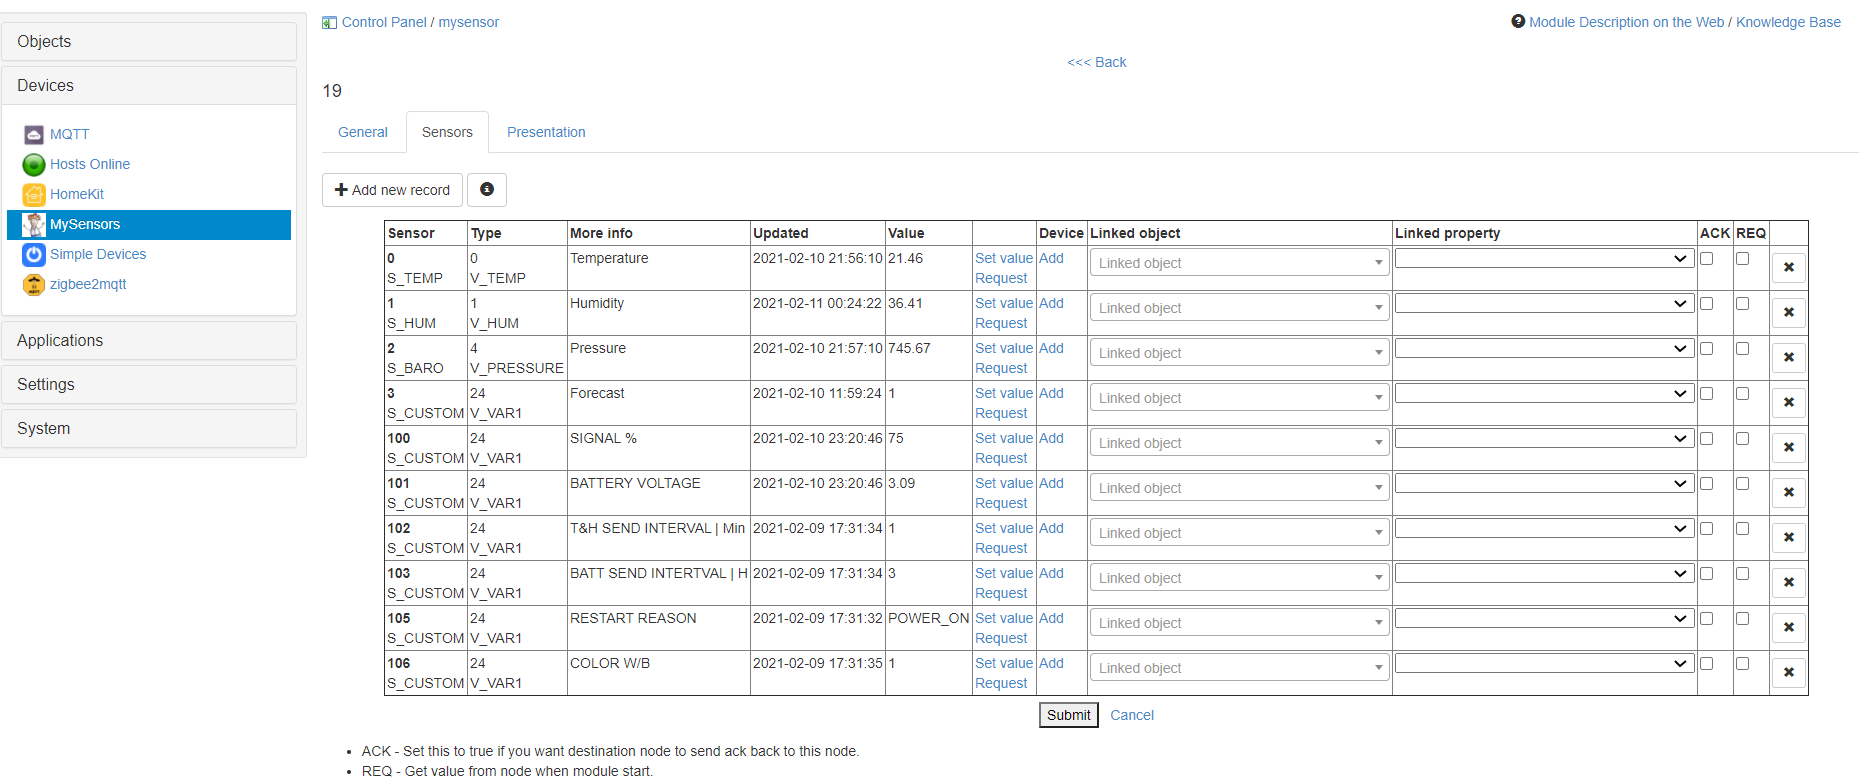1859x783 pixels.
Task: Click Request for the Humidity sensor
Action: pyautogui.click(x=1001, y=323)
